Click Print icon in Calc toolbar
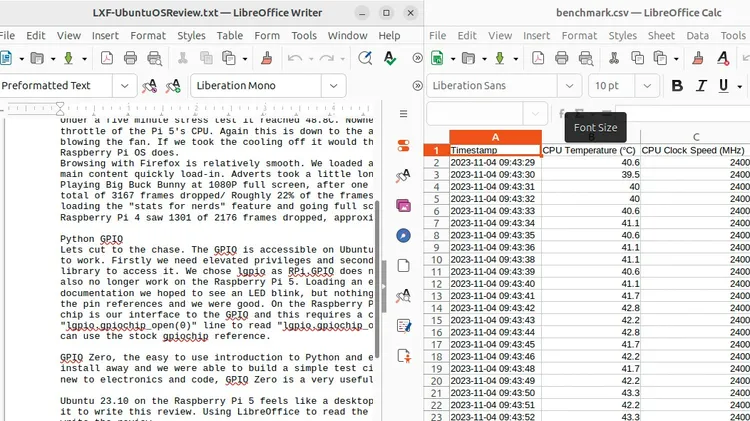The width and height of the screenshot is (750, 421). pos(562,58)
